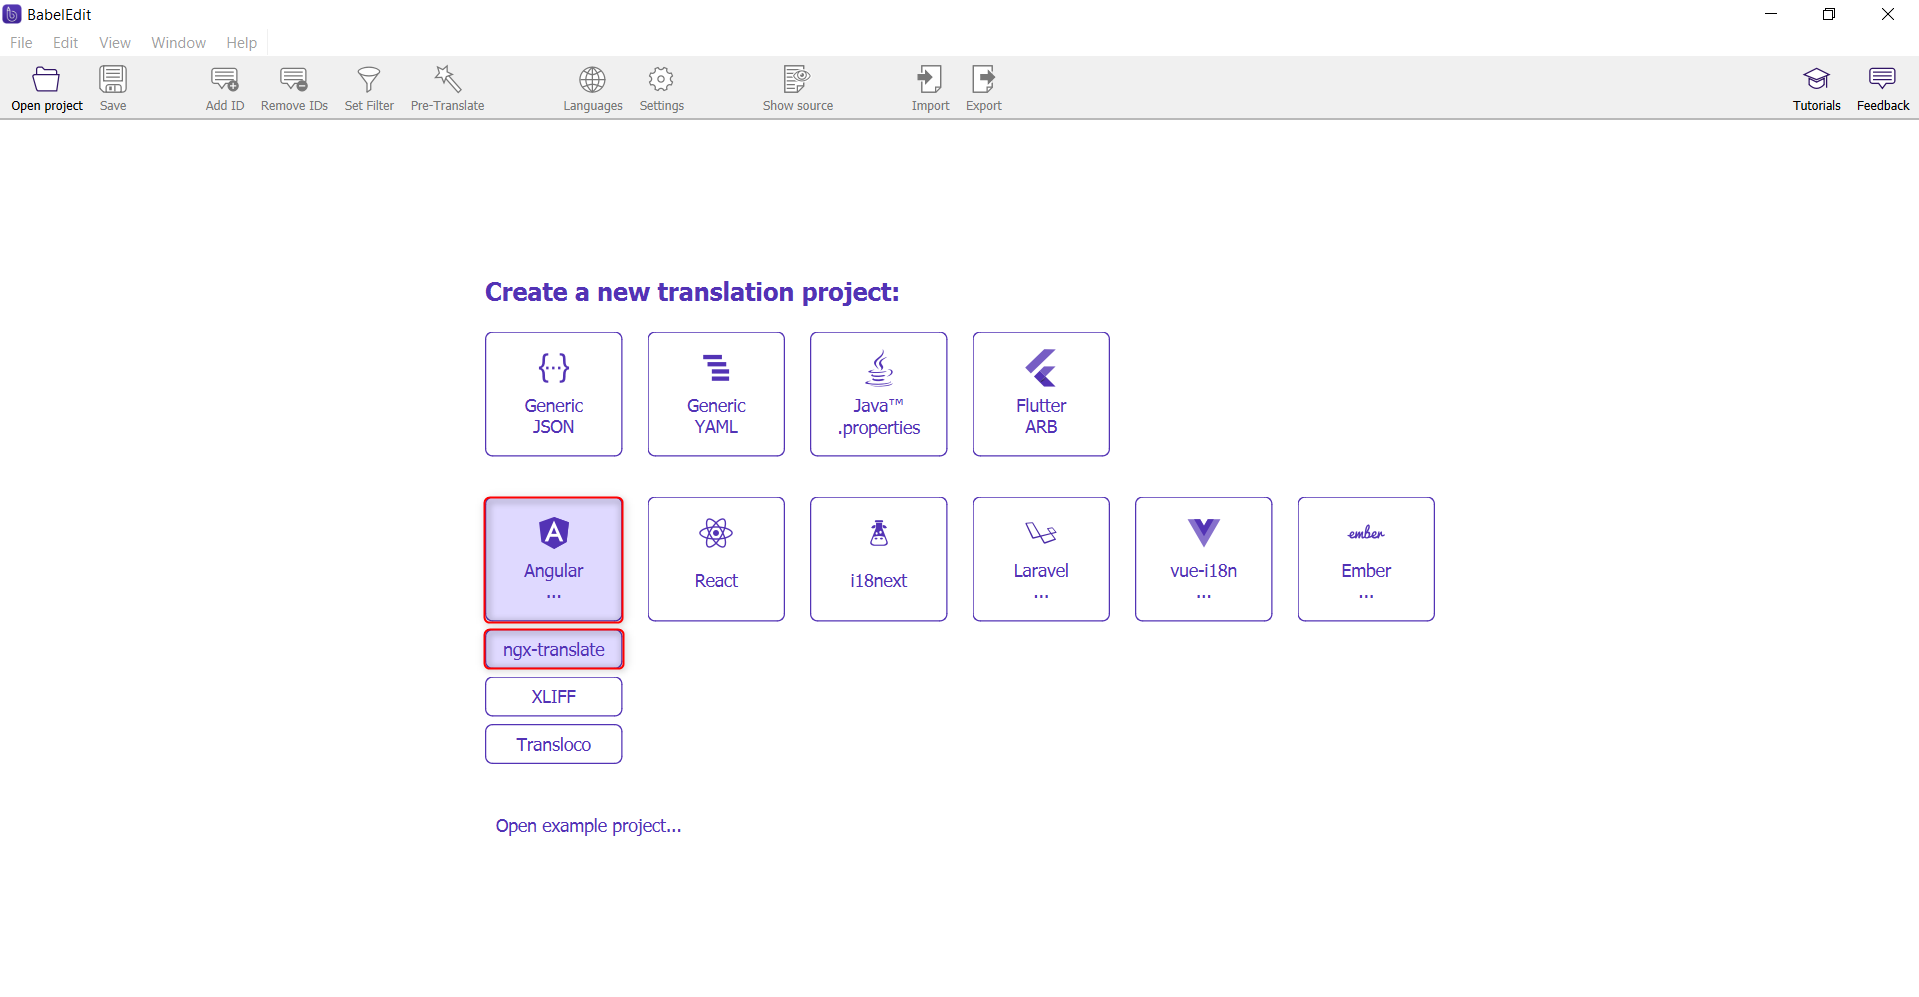The height and width of the screenshot is (997, 1919).
Task: Open the example project link
Action: pos(588,826)
